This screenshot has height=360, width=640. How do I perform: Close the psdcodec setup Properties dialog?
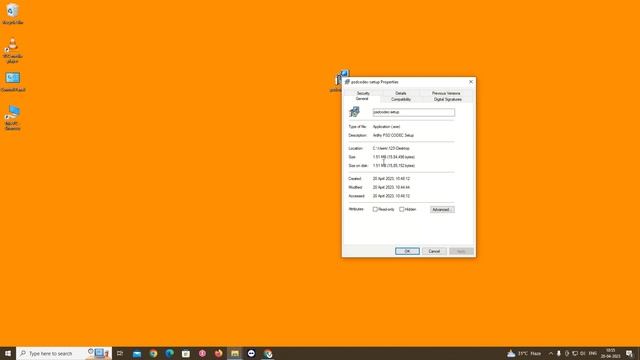point(471,82)
